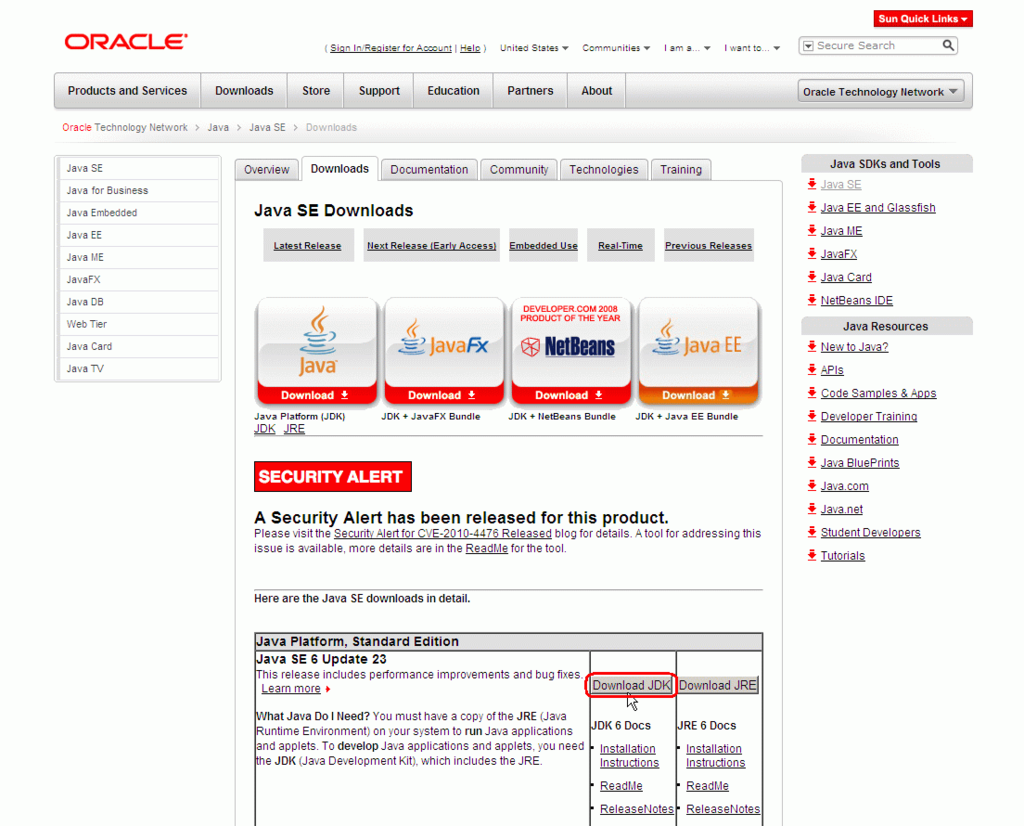1024x826 pixels.
Task: Click the red arrow icon beside NetBeans IDE
Action: coord(812,300)
